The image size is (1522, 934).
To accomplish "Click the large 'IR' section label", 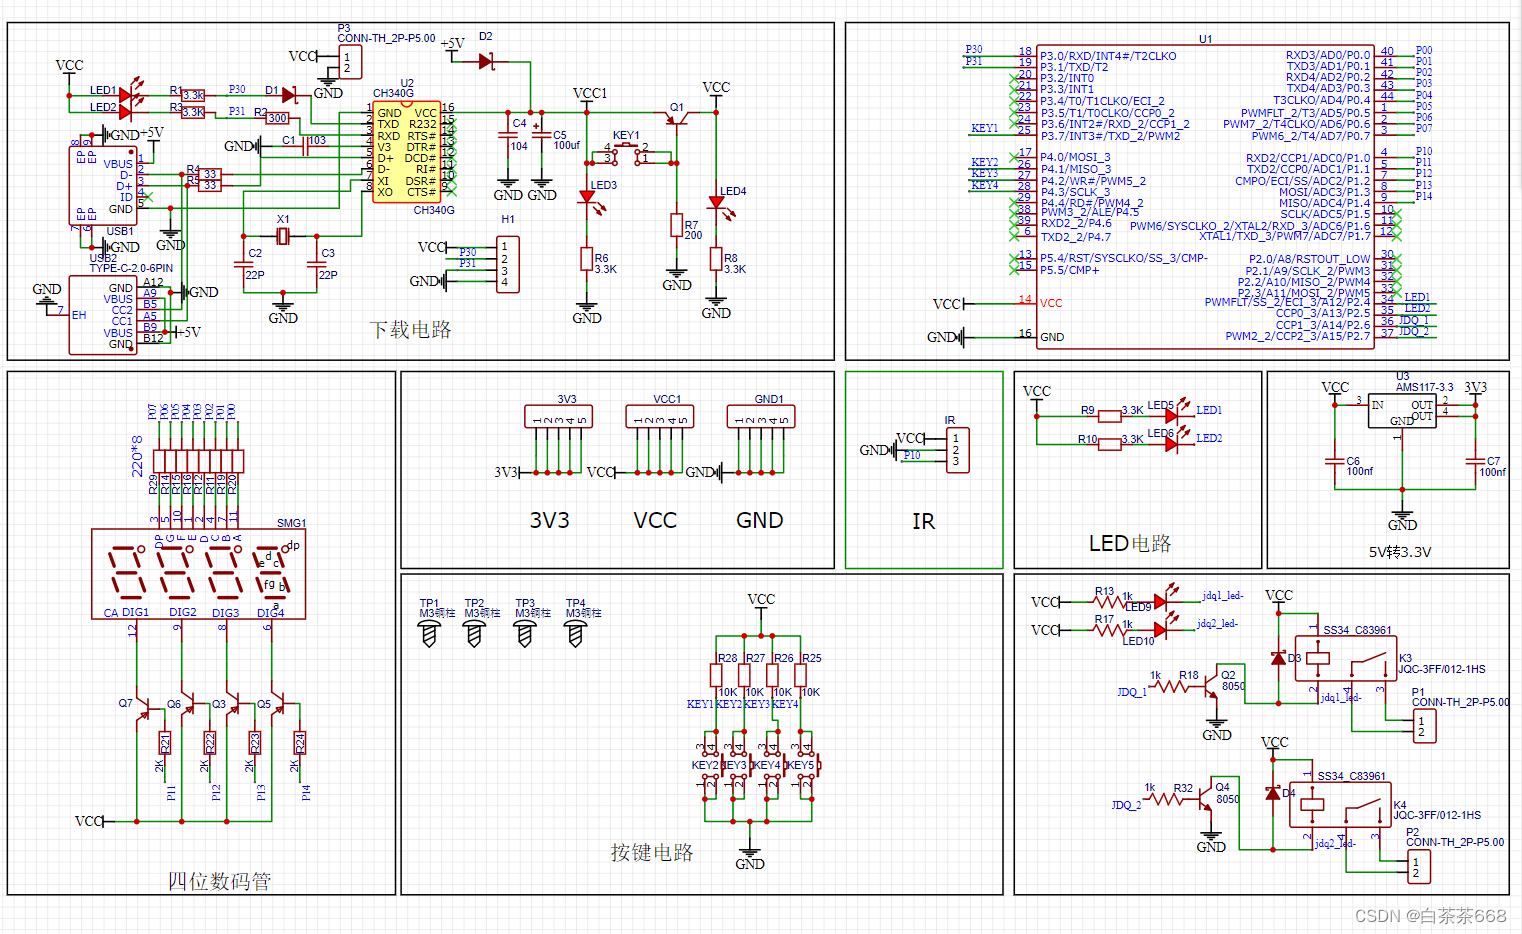I will click(x=923, y=521).
